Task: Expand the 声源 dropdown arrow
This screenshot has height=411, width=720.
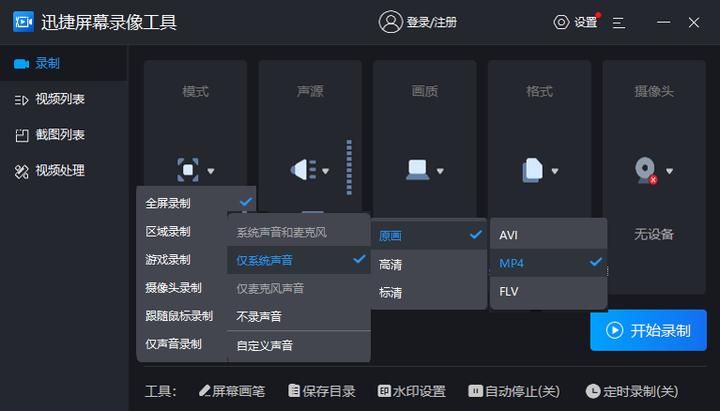Action: (326, 171)
